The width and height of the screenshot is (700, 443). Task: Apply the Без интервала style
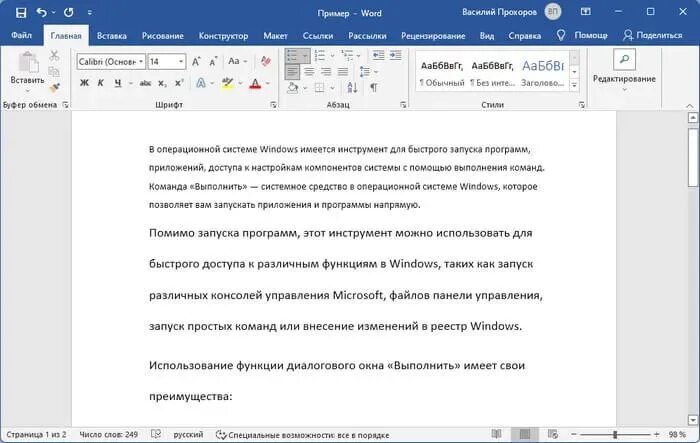pos(492,73)
